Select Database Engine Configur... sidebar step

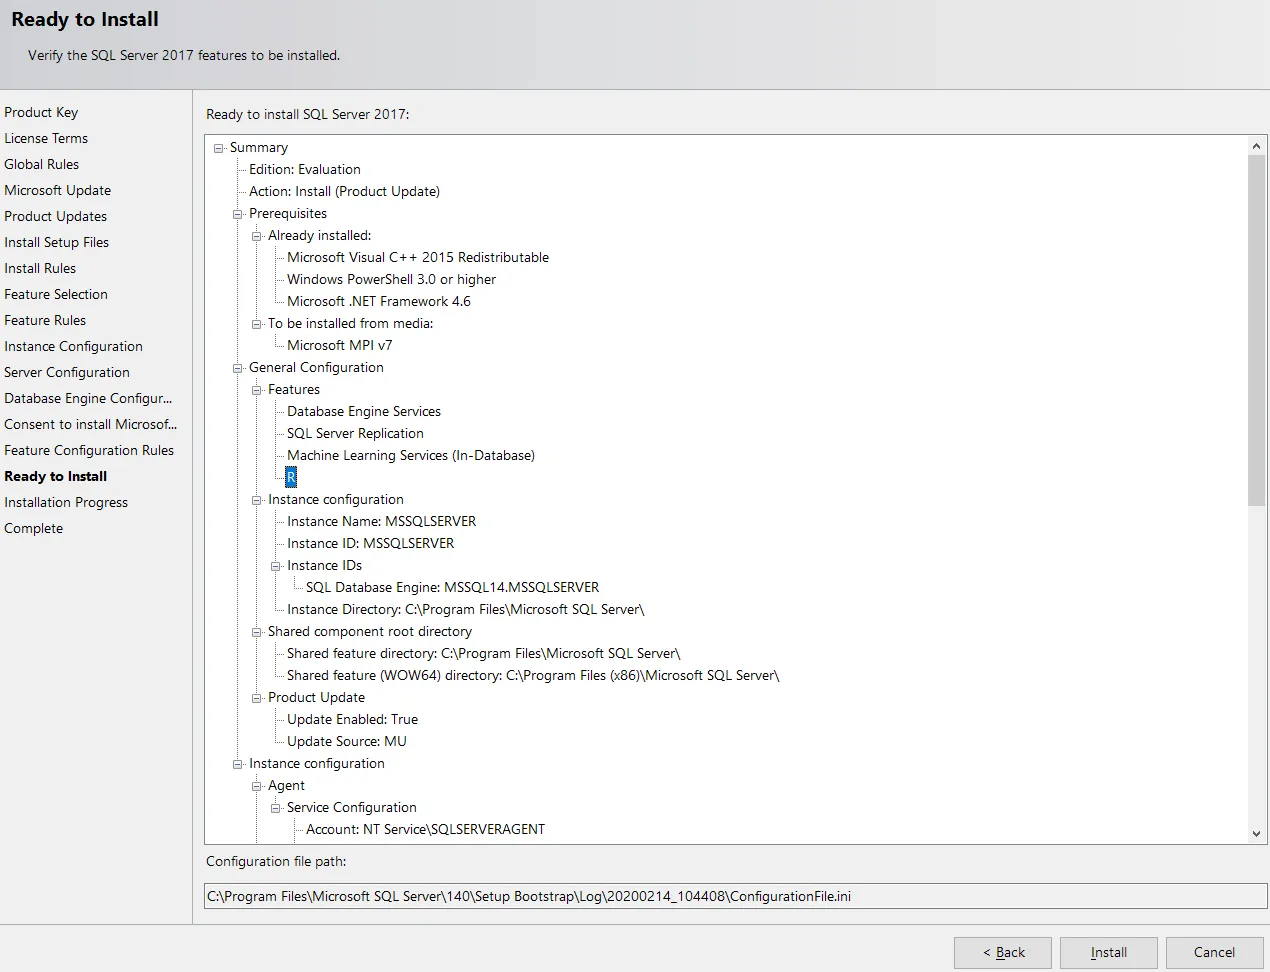[x=88, y=398]
